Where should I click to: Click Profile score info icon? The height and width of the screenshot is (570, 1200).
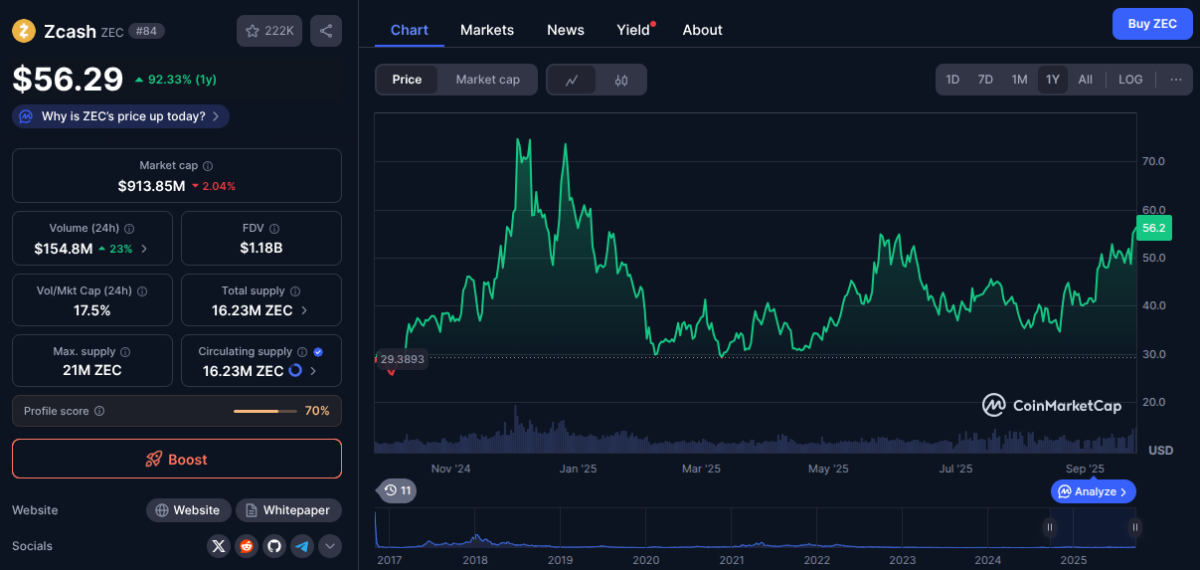click(x=99, y=411)
